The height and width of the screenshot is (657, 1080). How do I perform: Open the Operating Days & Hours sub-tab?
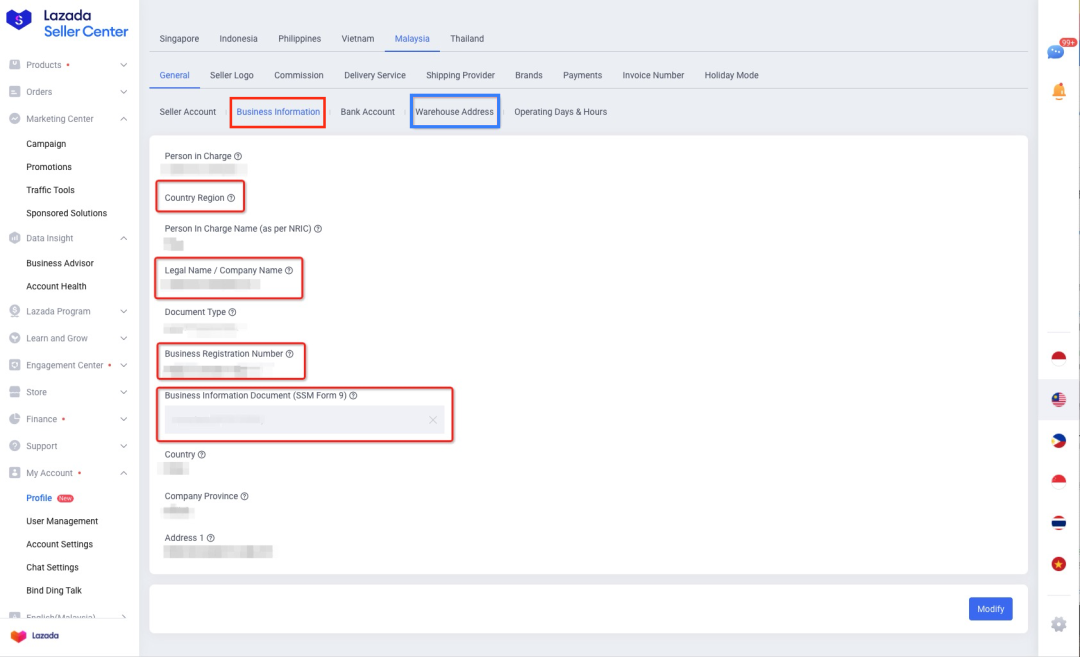click(560, 112)
